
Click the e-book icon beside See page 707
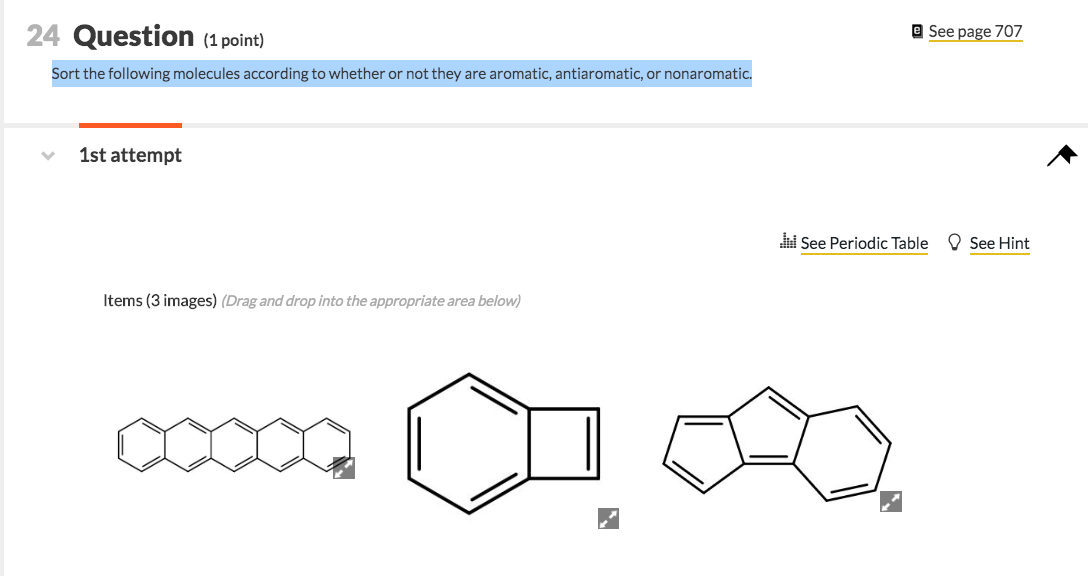pyautogui.click(x=916, y=31)
